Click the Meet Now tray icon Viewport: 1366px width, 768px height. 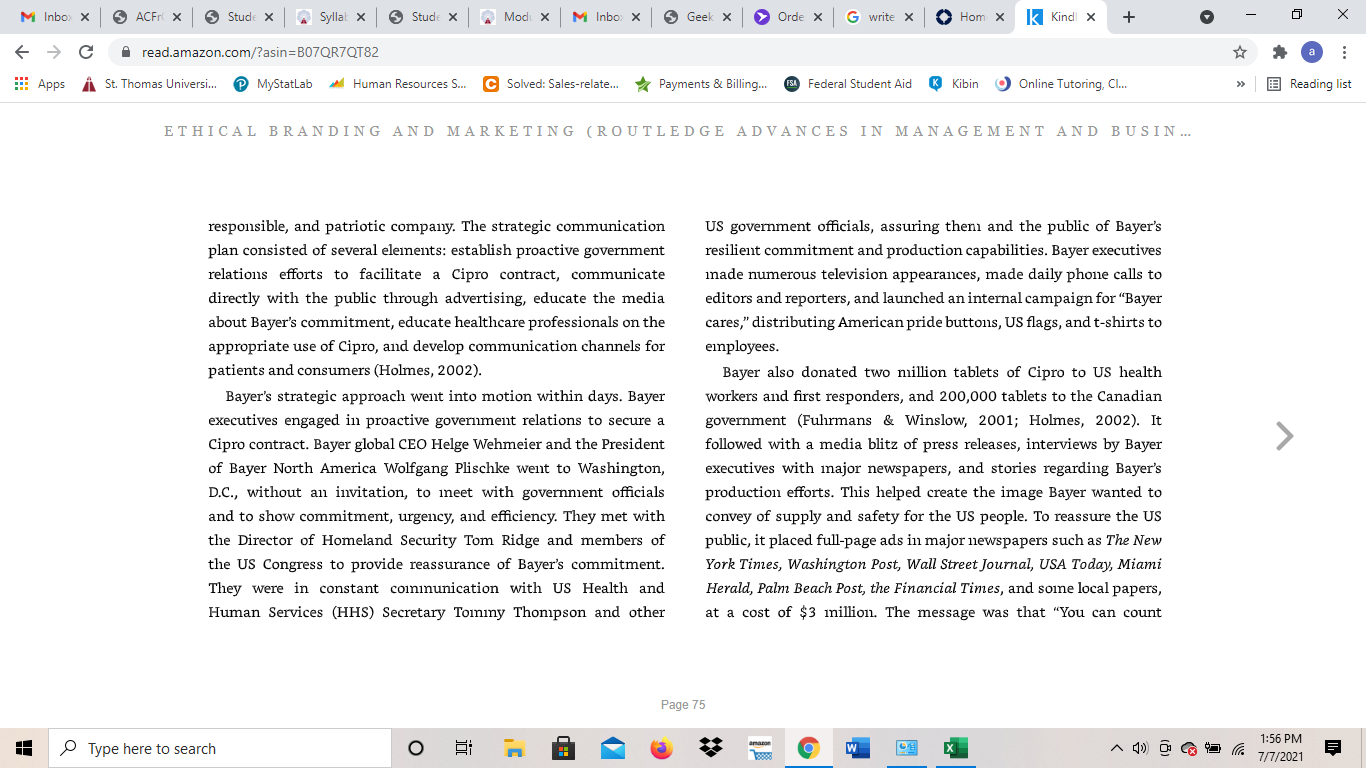pyautogui.click(x=1165, y=748)
